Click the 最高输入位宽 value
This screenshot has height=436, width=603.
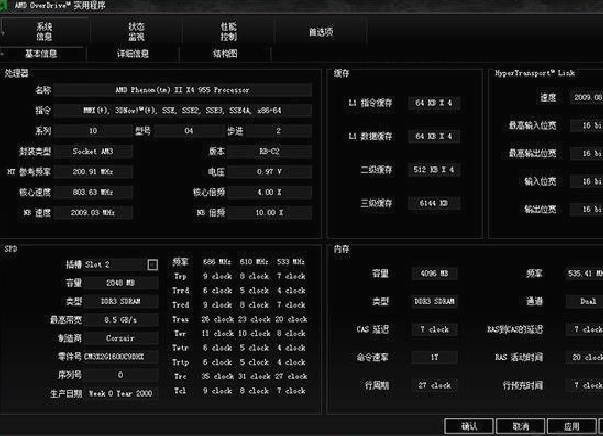[x=586, y=125]
